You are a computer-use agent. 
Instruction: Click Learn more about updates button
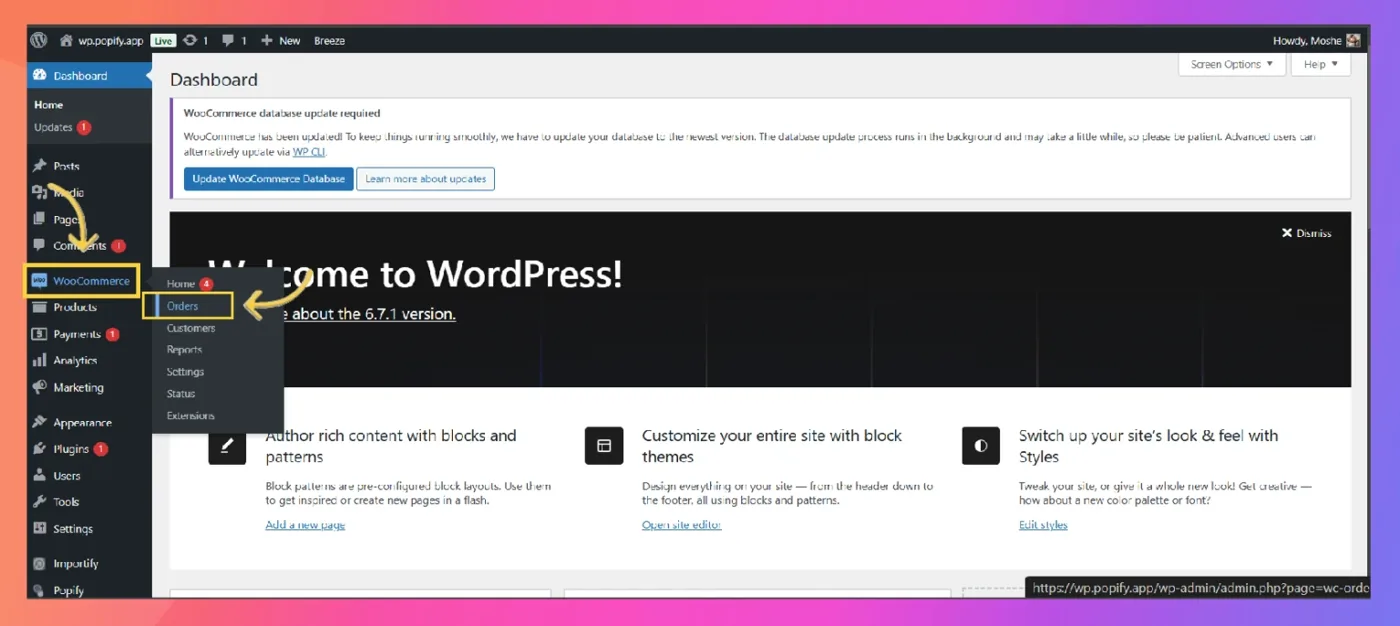click(x=425, y=179)
